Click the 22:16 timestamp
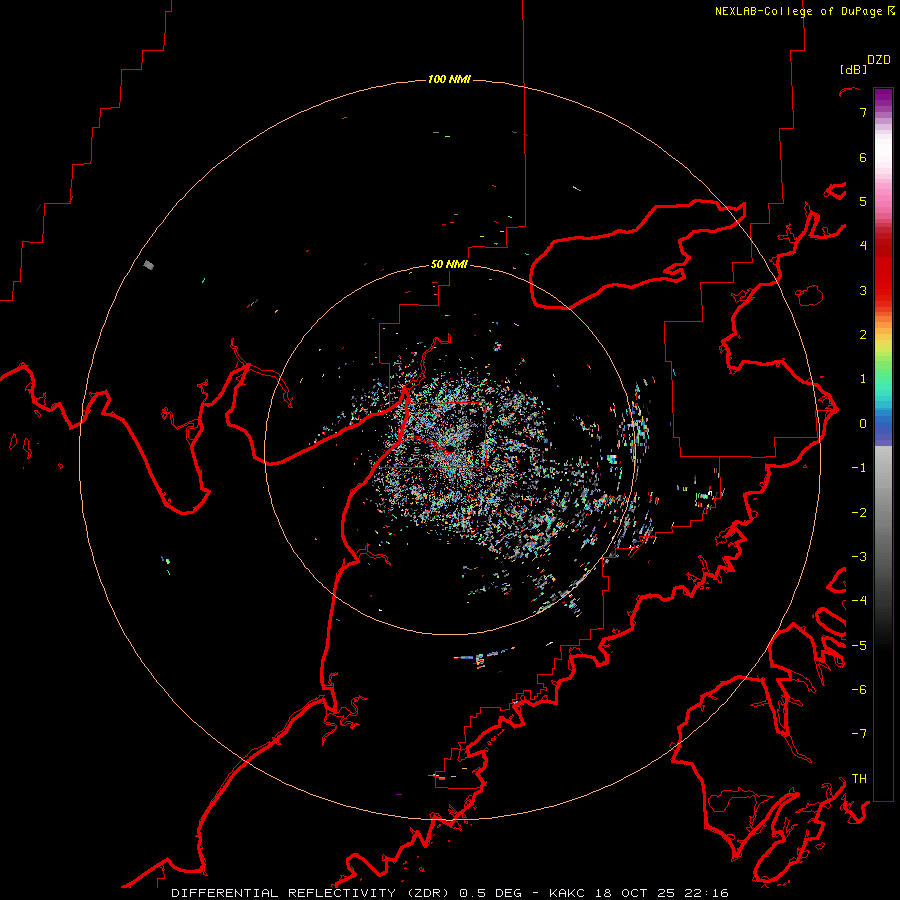This screenshot has width=900, height=900. (x=707, y=893)
